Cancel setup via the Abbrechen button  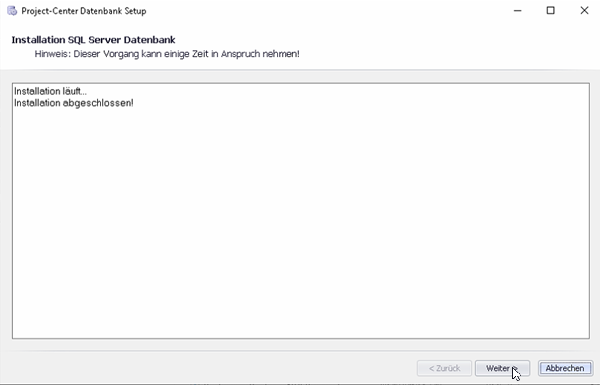pos(565,368)
